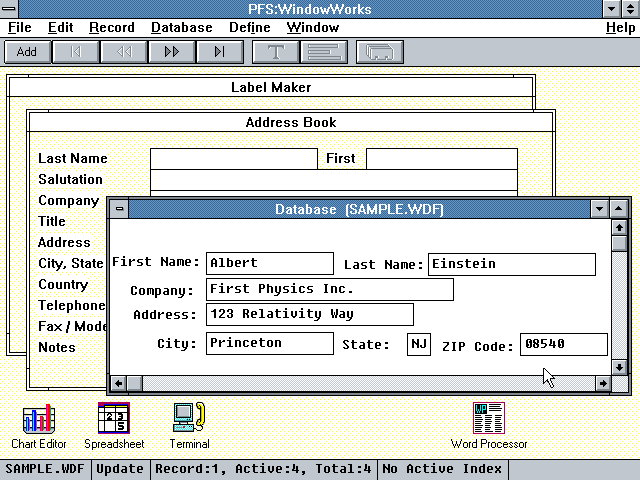Click the First Name field containing Albert
This screenshot has height=480, width=640.
[270, 263]
